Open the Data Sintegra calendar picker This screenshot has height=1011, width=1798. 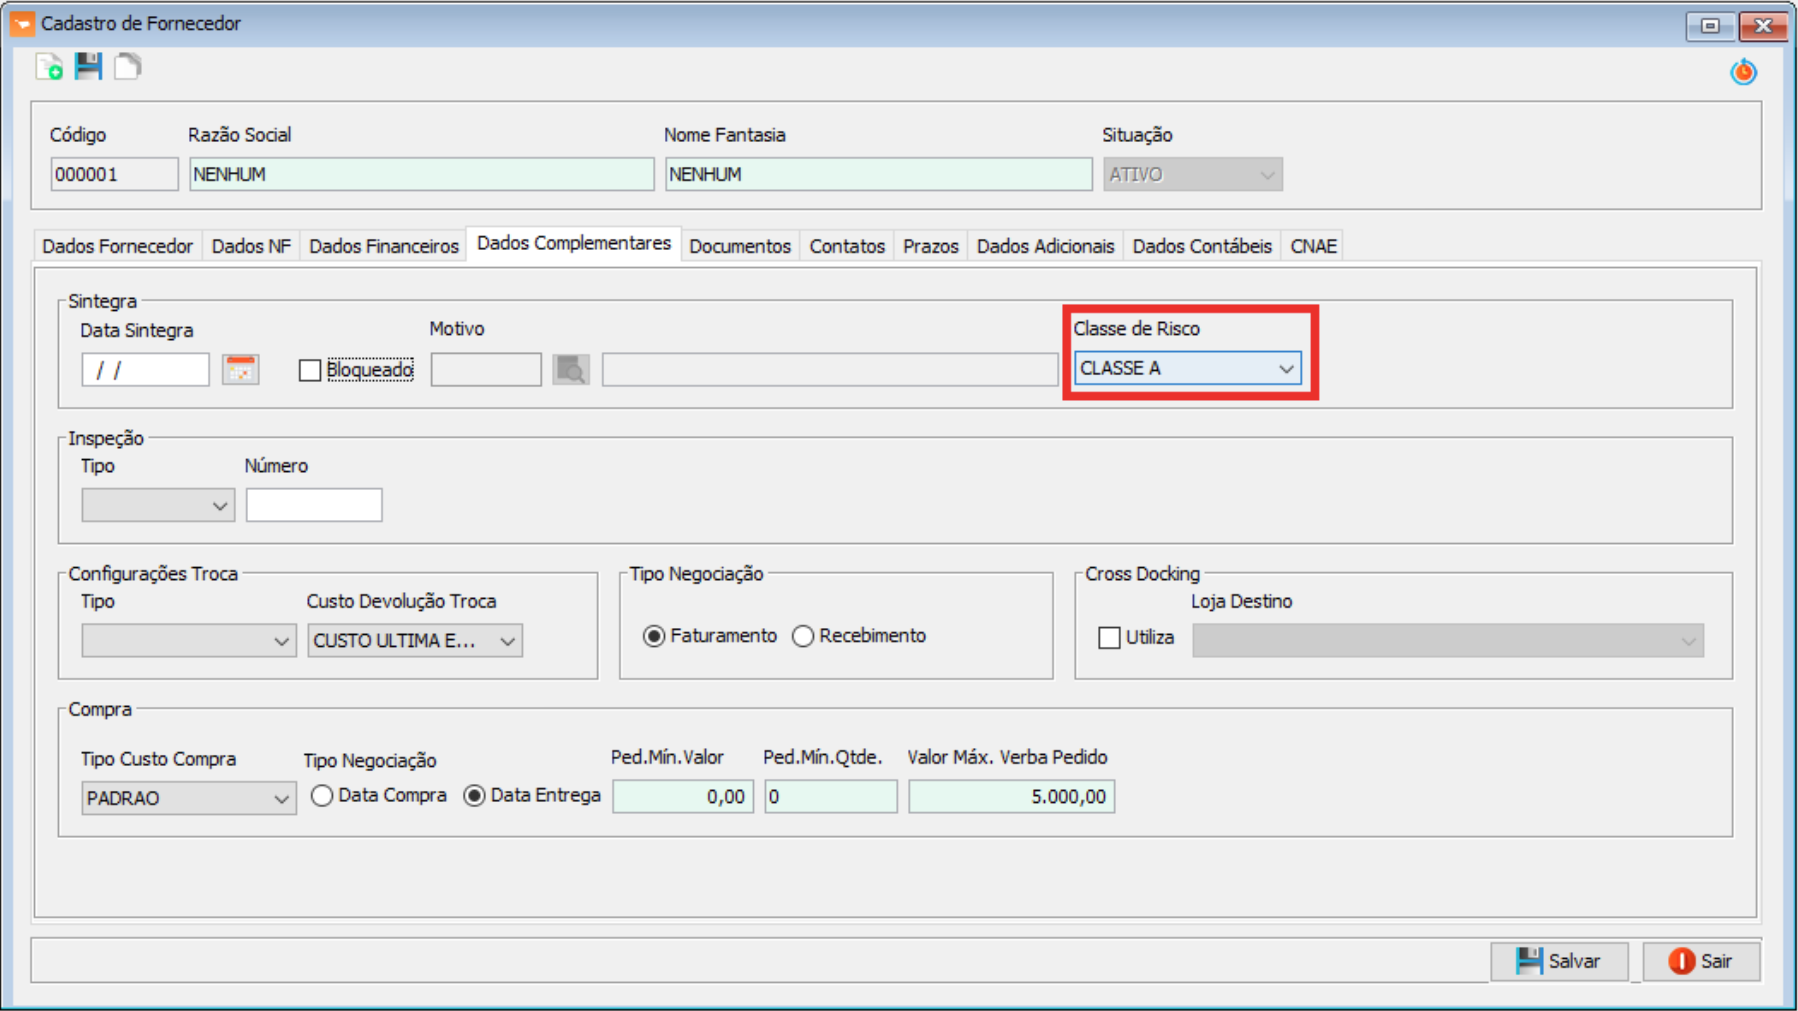tap(240, 370)
